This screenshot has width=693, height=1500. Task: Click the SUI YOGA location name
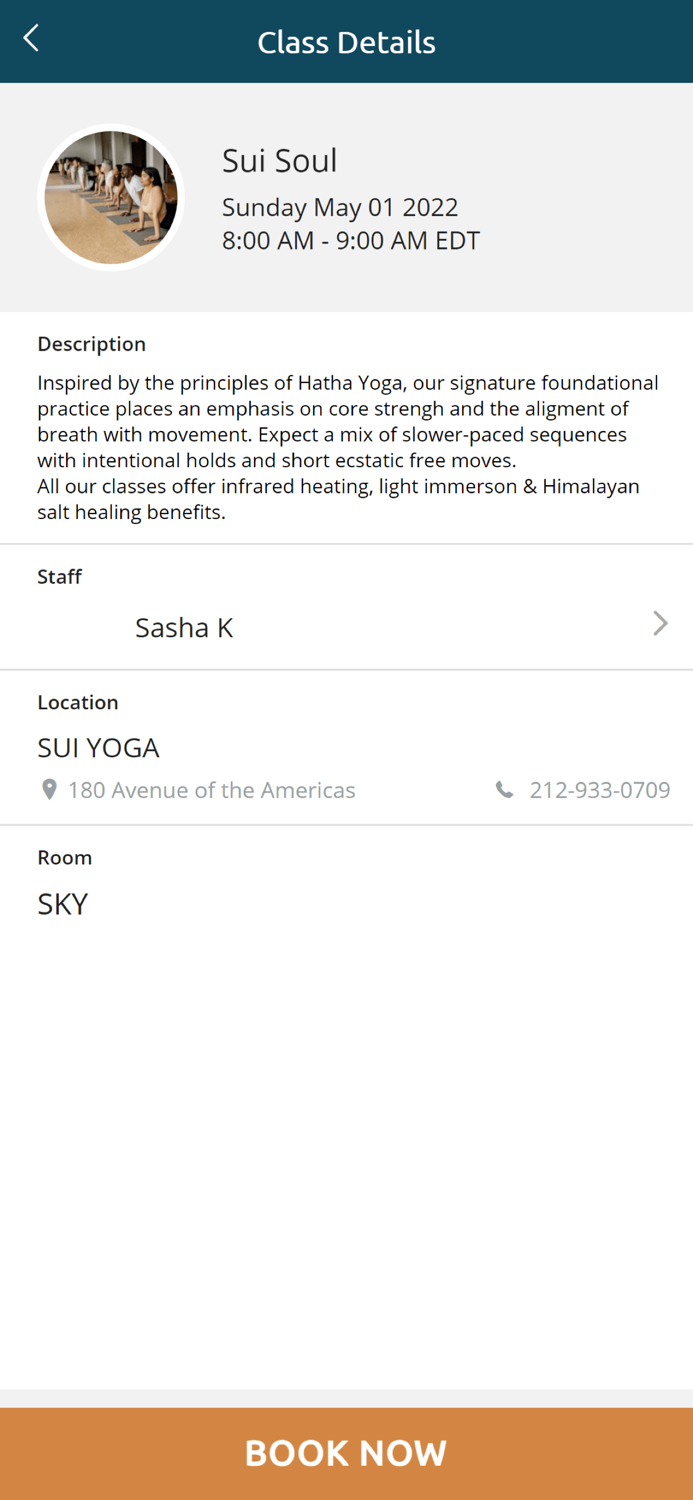point(98,747)
